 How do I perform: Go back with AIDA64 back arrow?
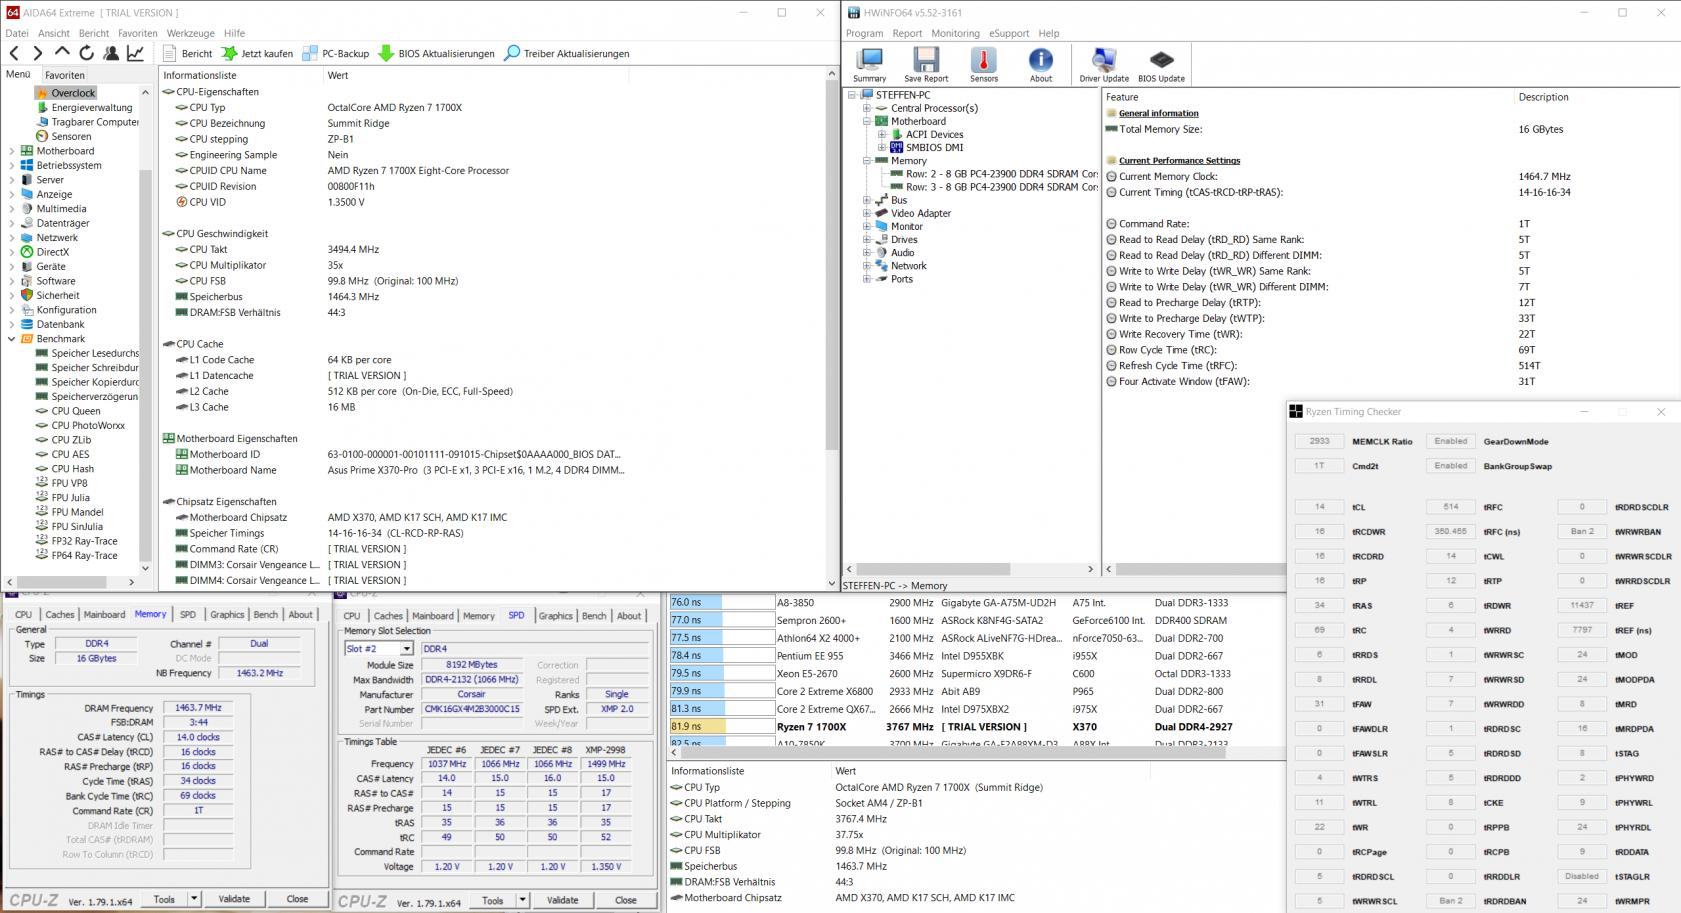coord(14,53)
